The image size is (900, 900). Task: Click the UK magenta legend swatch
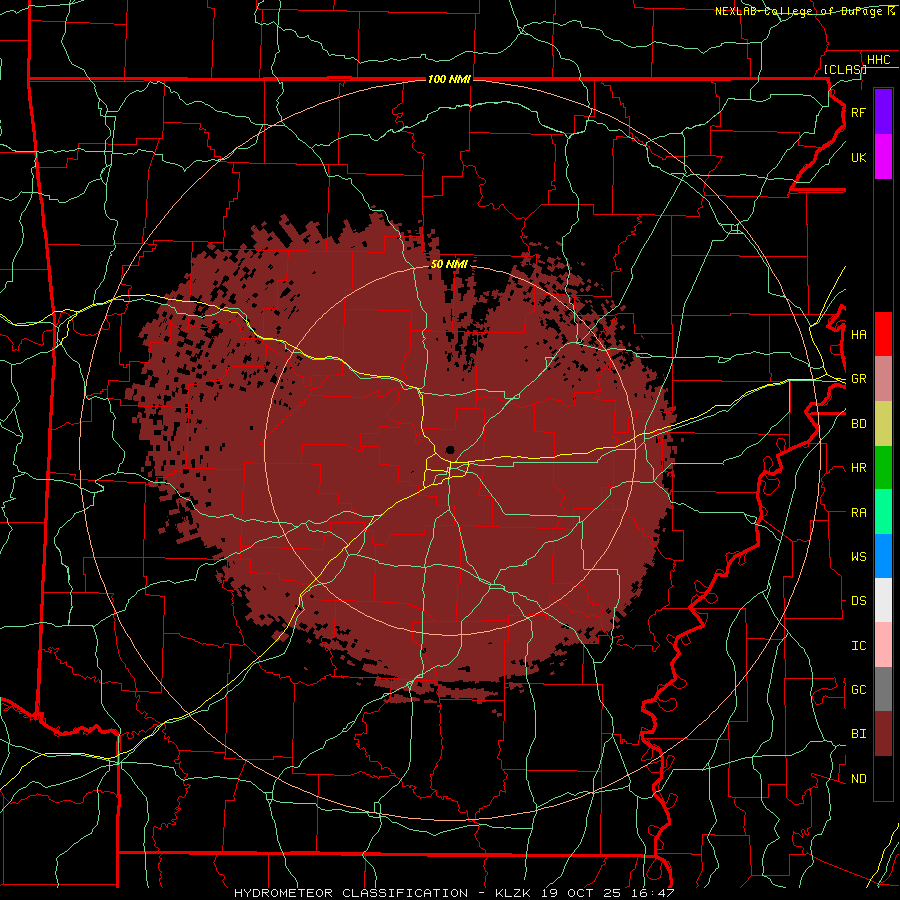coord(883,157)
